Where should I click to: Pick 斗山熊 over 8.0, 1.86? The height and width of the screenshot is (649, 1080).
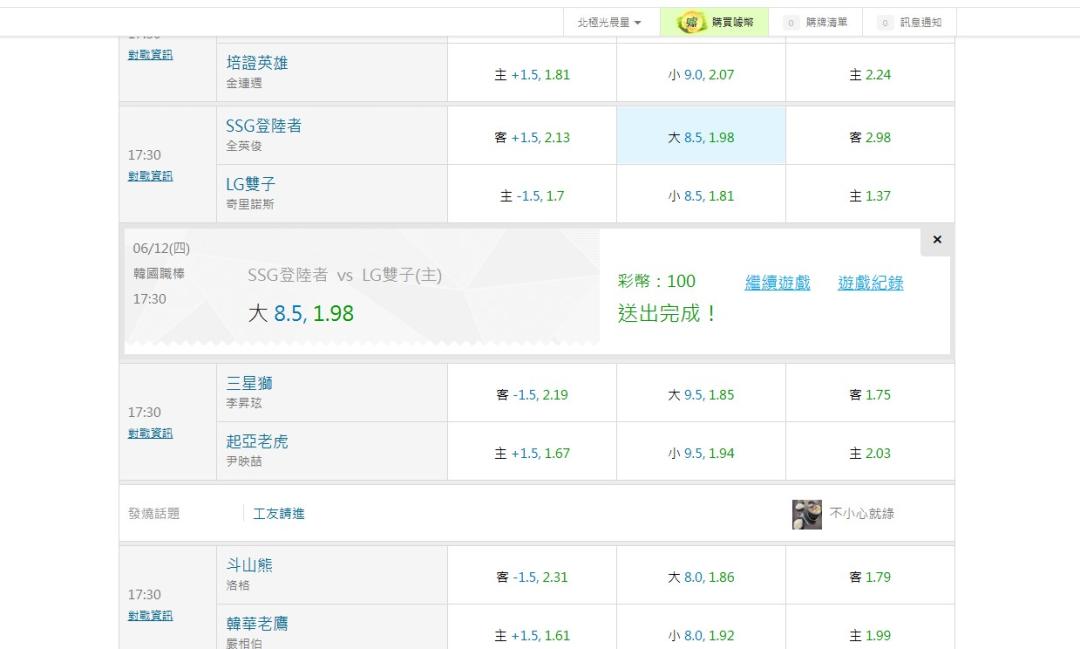point(700,577)
